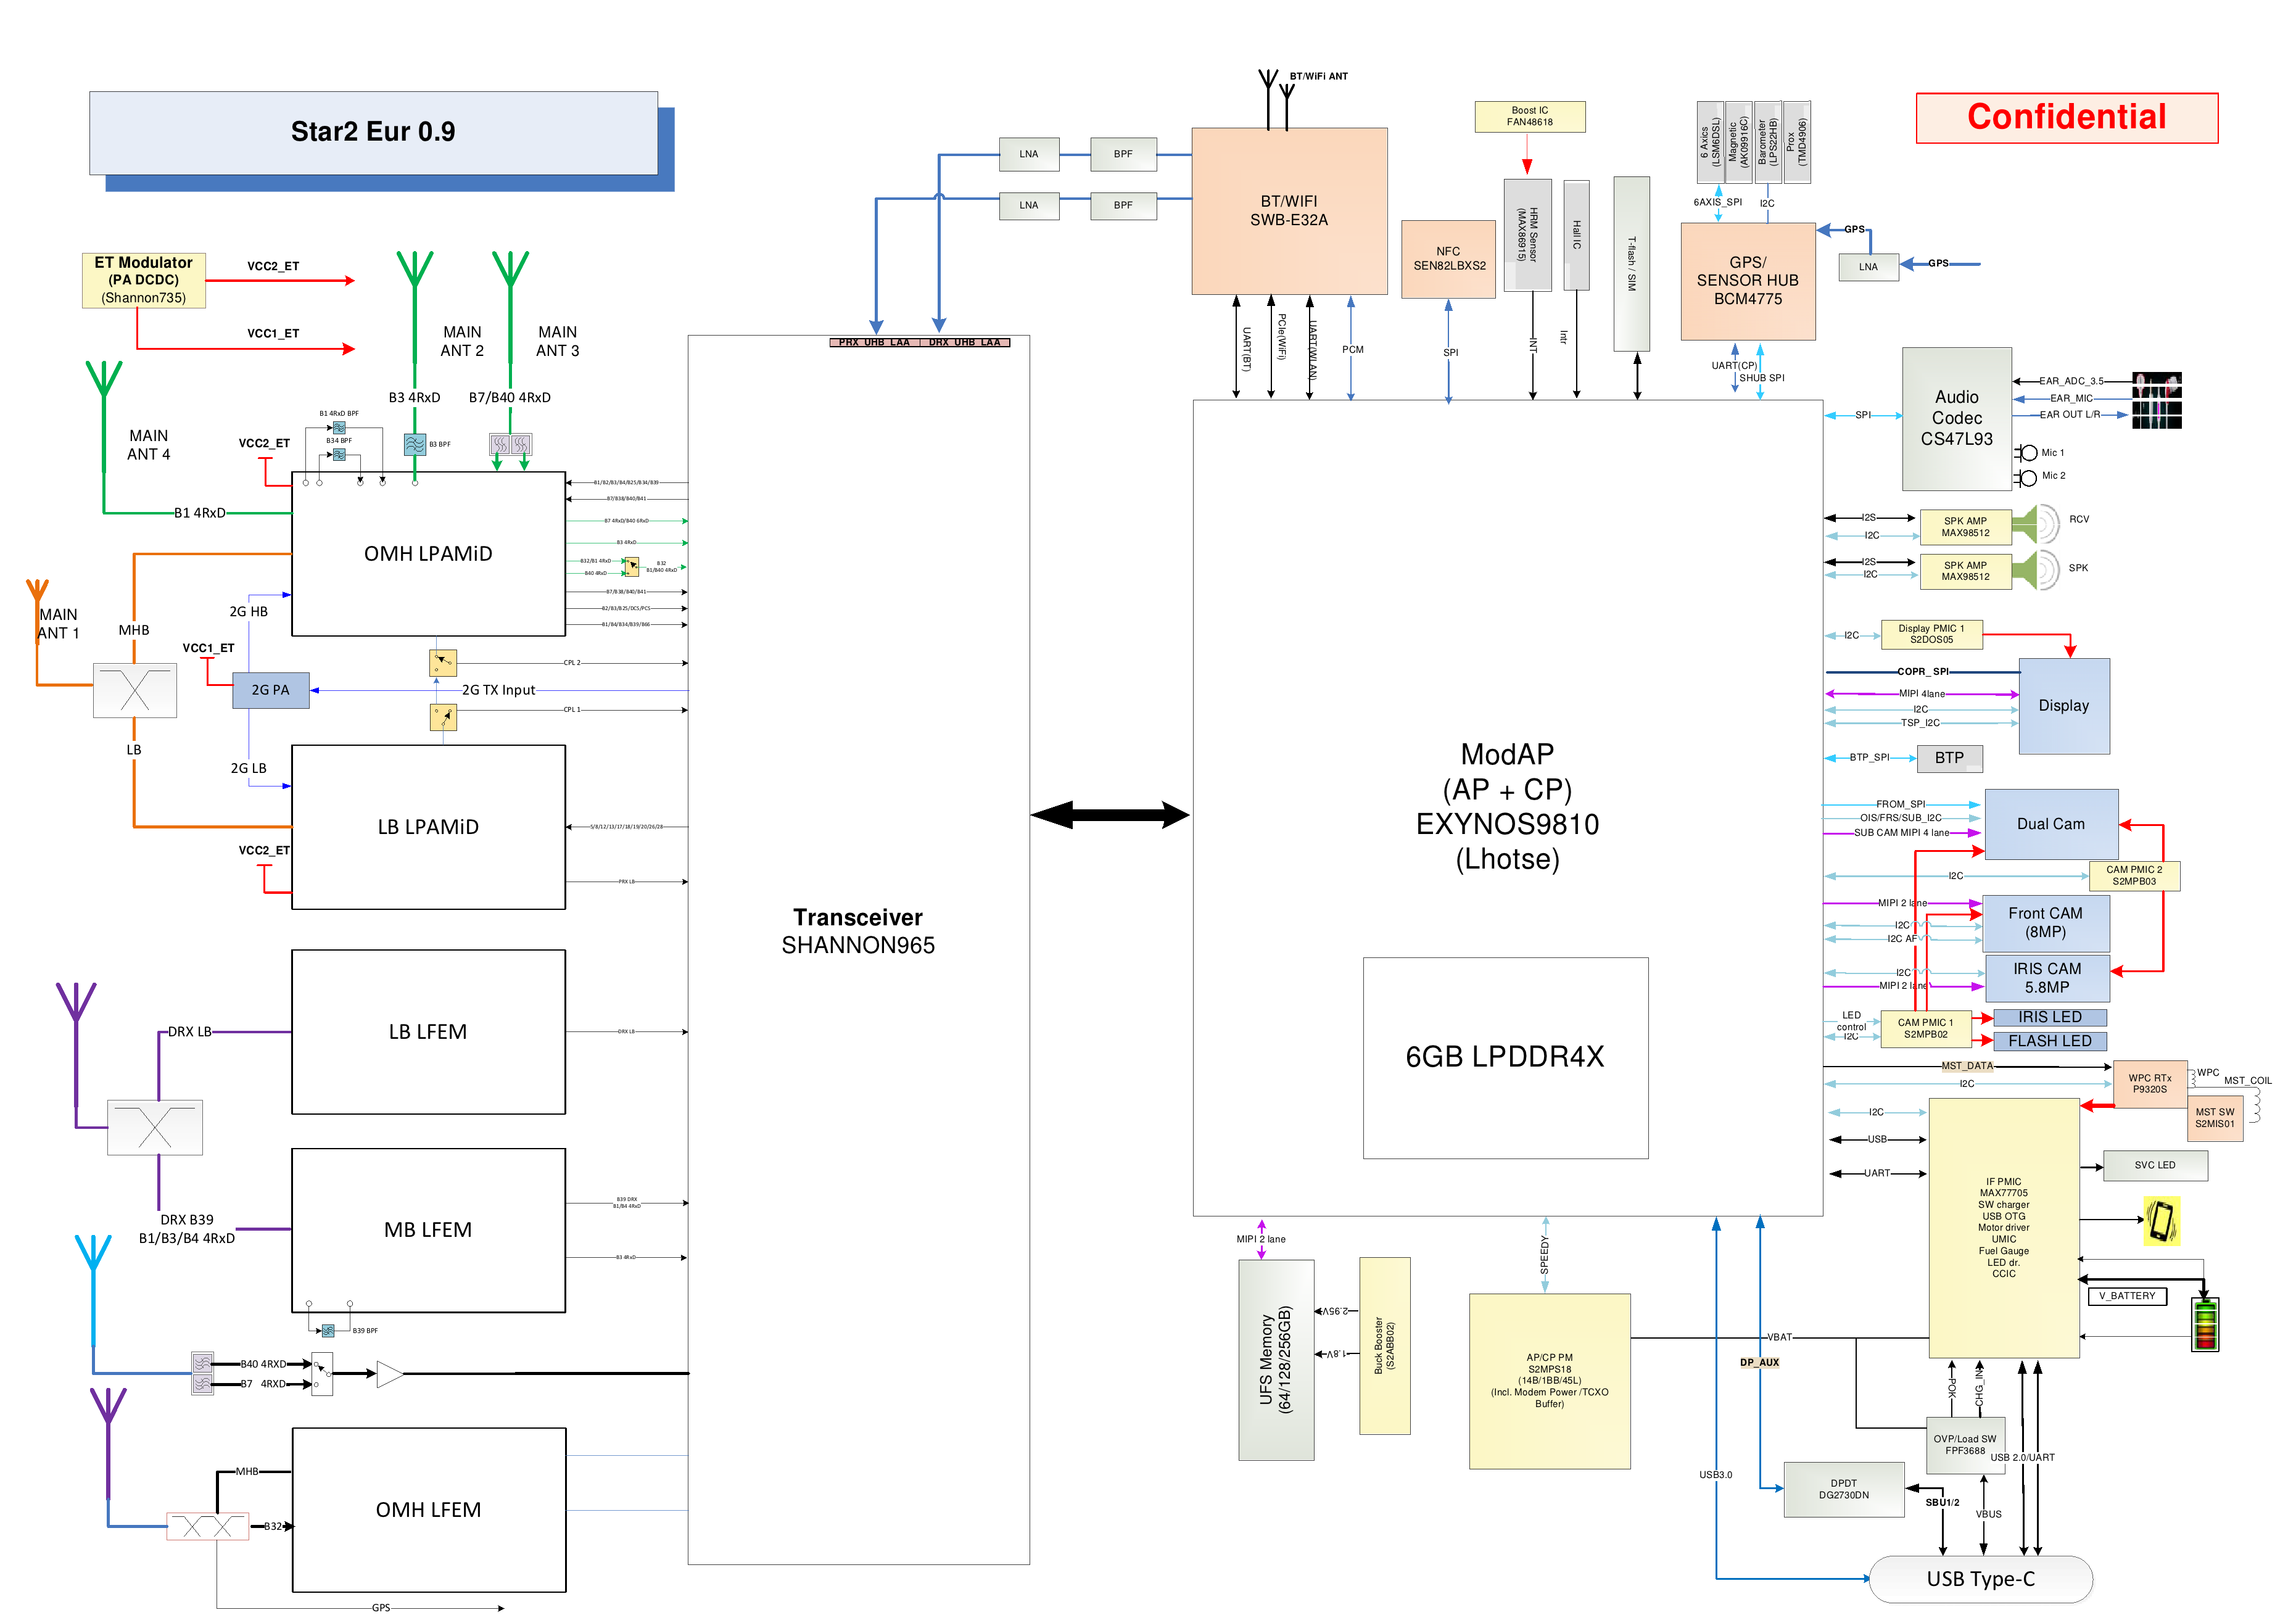Select the ModAP EXYNOS9810 block
The width and height of the screenshot is (2296, 1623).
coord(1508,808)
